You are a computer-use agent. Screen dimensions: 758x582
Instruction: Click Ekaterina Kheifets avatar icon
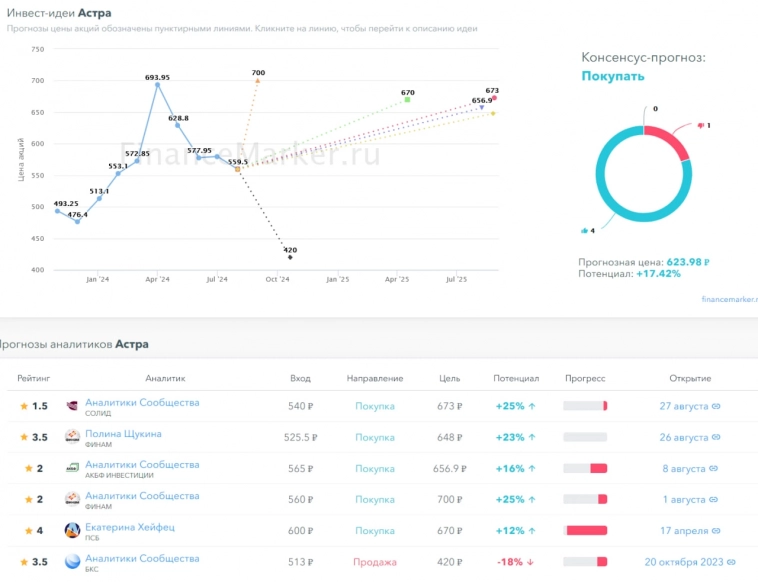(x=72, y=531)
